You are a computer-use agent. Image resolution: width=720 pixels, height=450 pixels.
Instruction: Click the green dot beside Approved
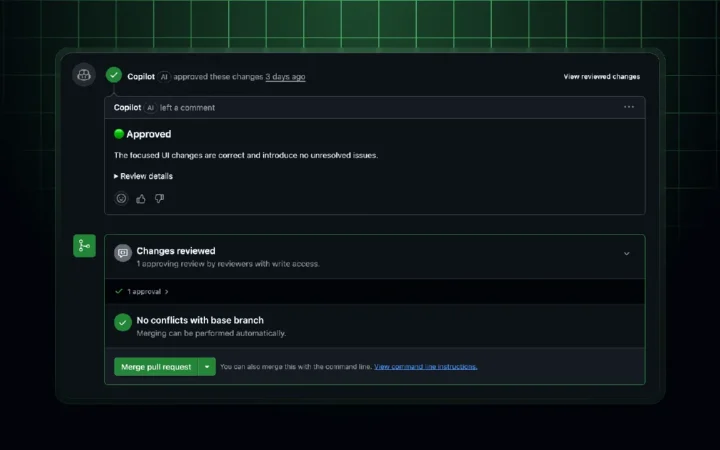point(119,134)
